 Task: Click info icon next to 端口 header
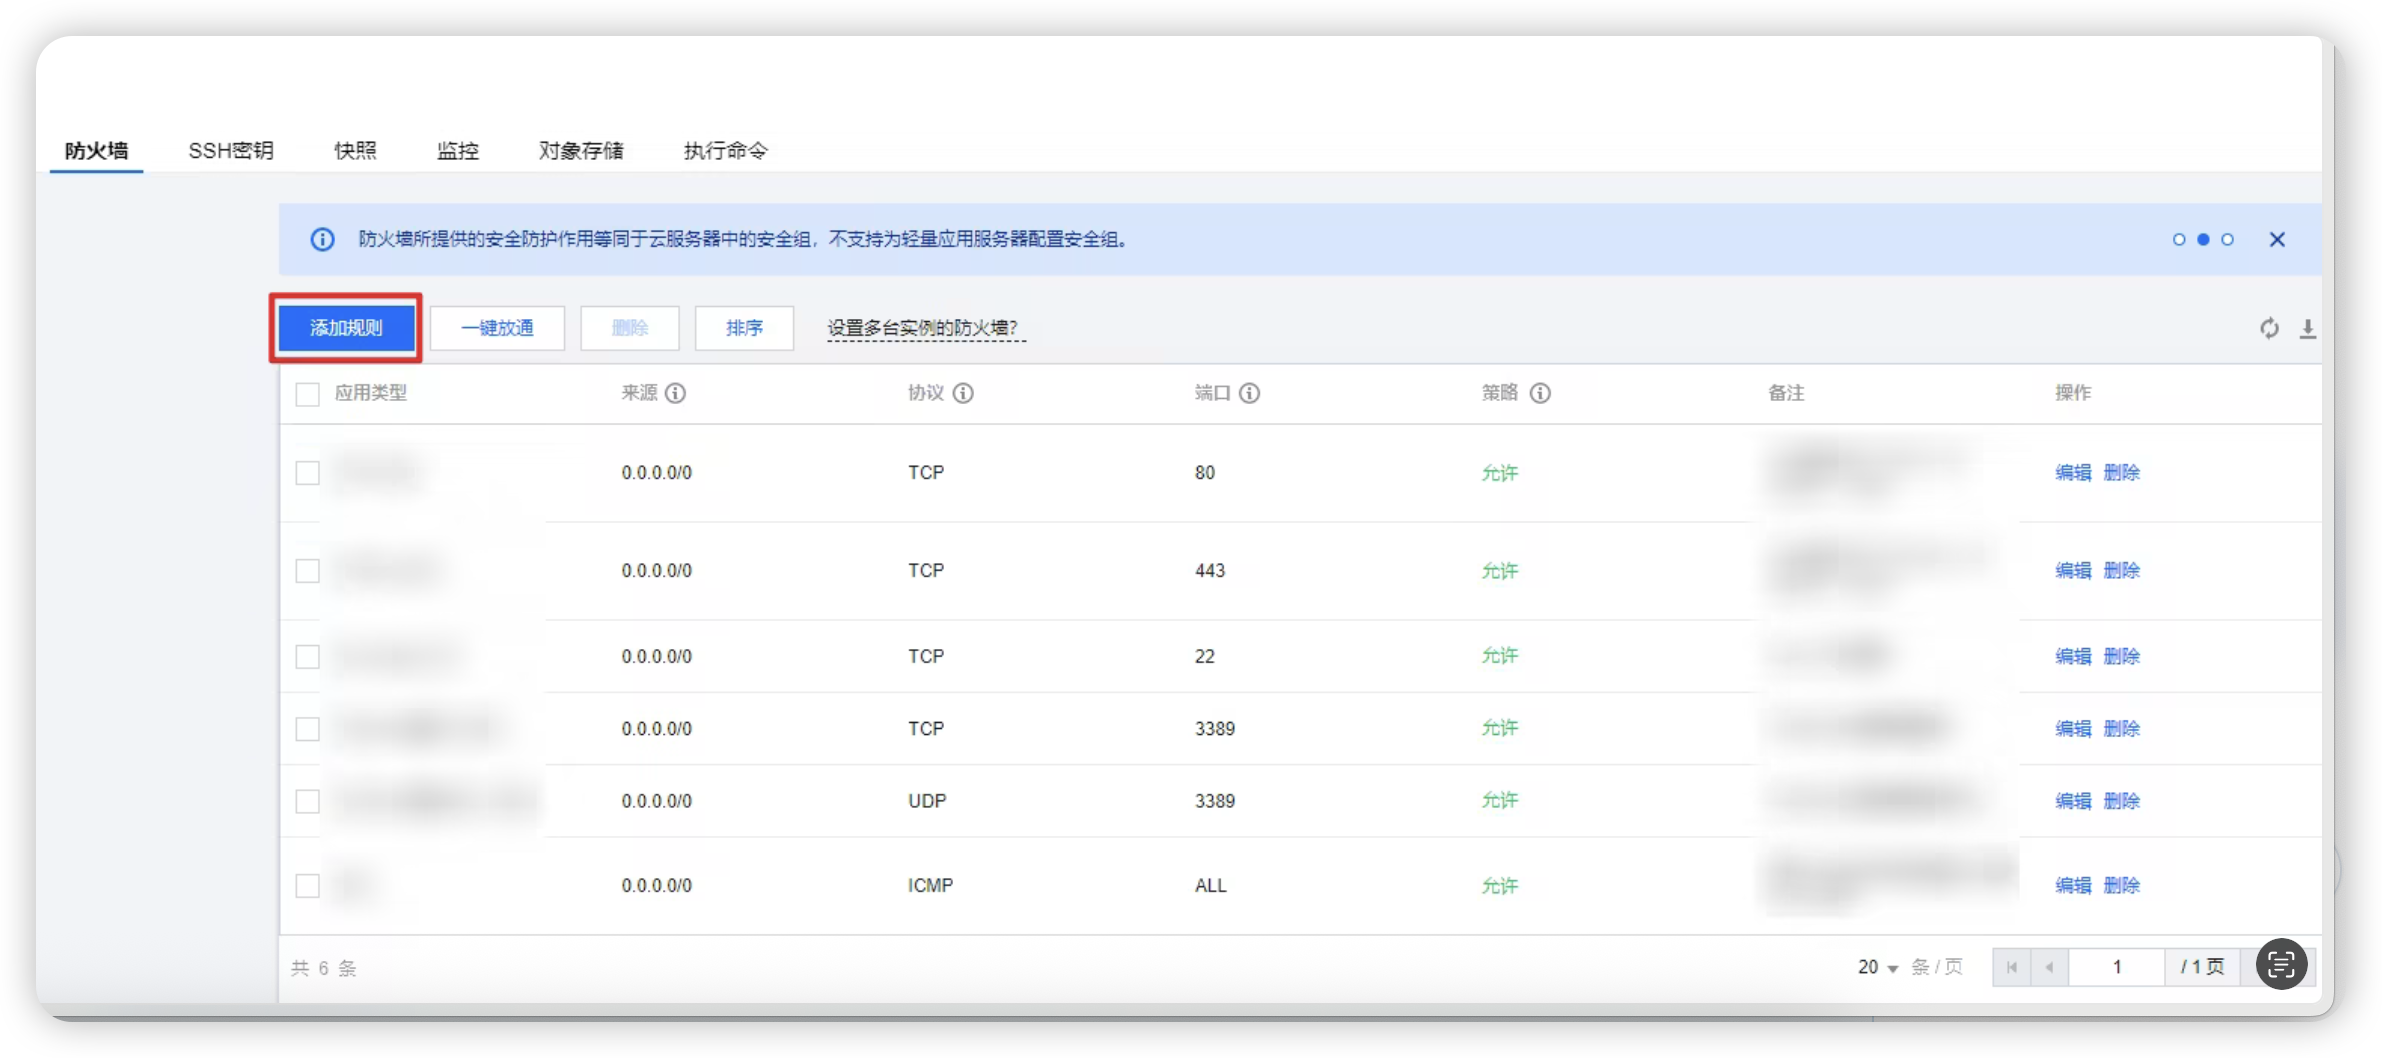(1249, 393)
